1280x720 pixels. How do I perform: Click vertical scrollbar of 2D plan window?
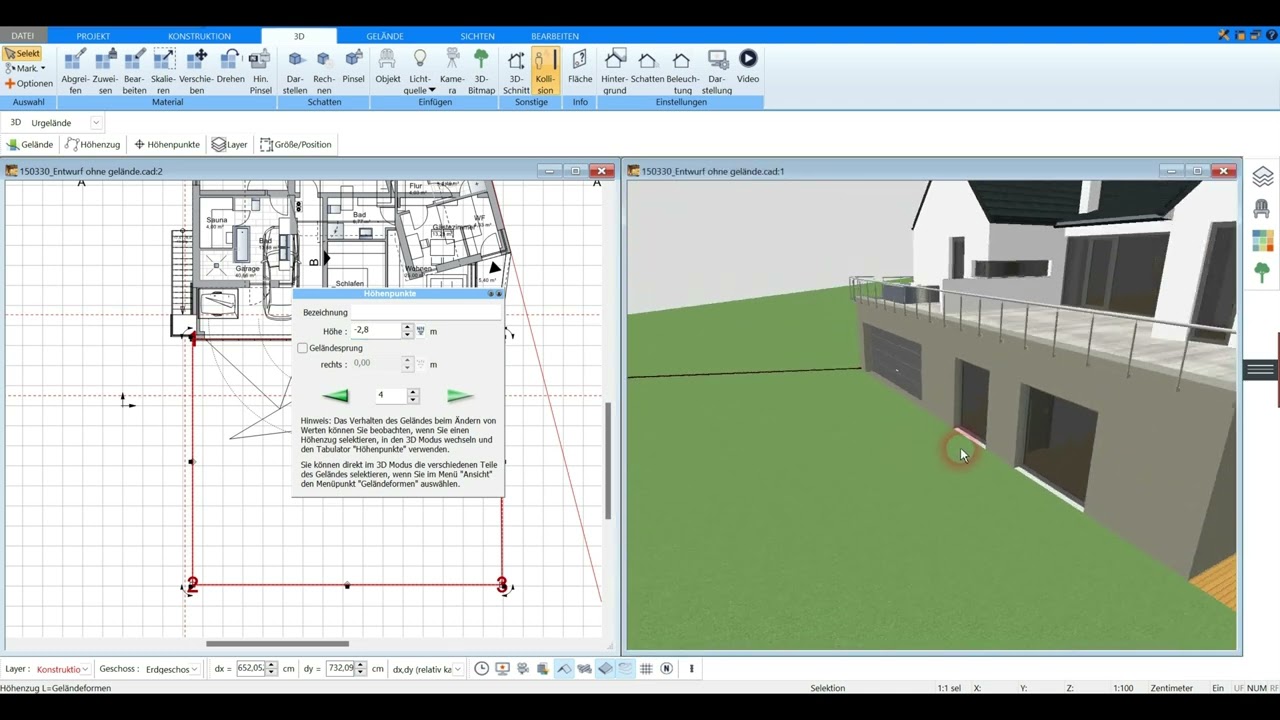point(607,460)
